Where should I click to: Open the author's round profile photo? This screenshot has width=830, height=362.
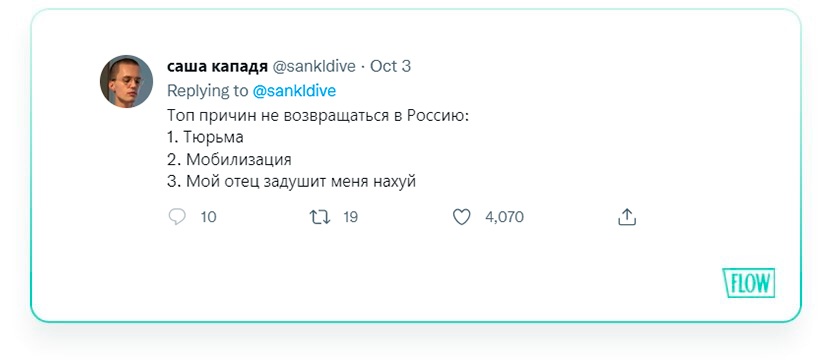click(x=127, y=81)
